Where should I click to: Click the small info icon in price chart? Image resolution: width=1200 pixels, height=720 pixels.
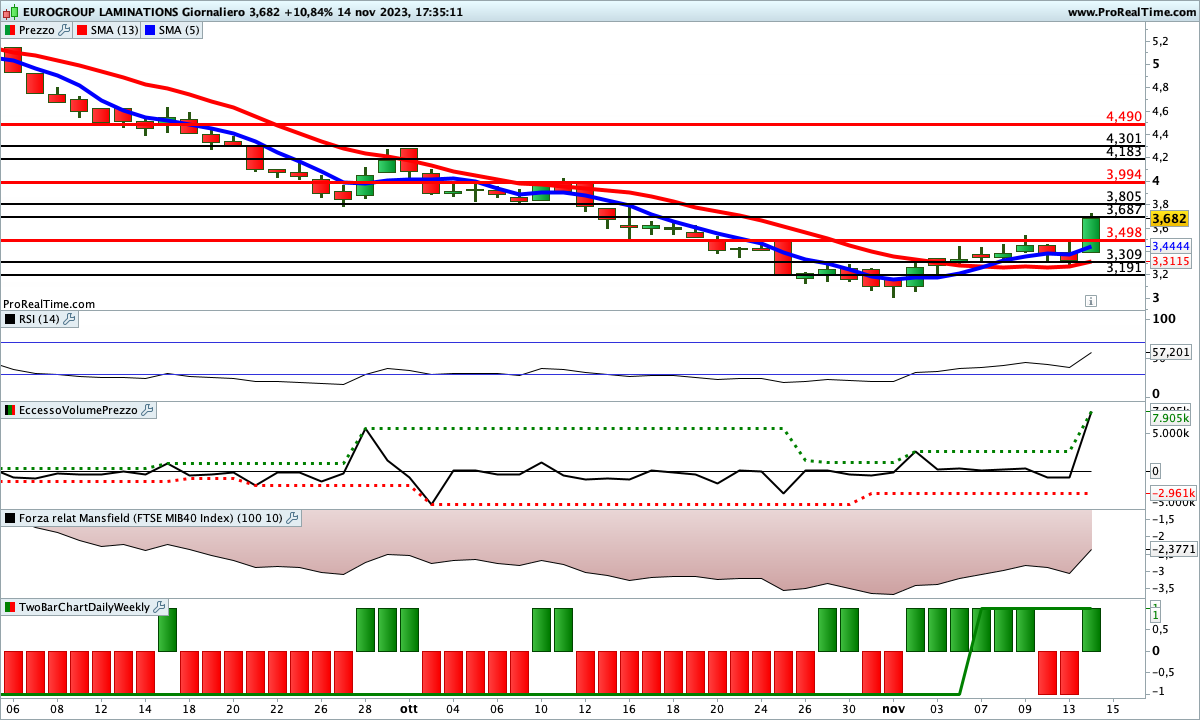pos(1091,299)
